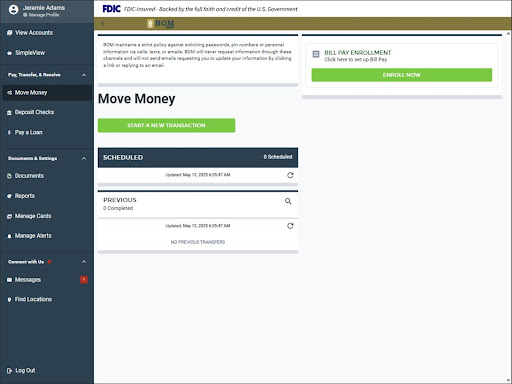Refresh the Previous transfers list

pyautogui.click(x=290, y=226)
